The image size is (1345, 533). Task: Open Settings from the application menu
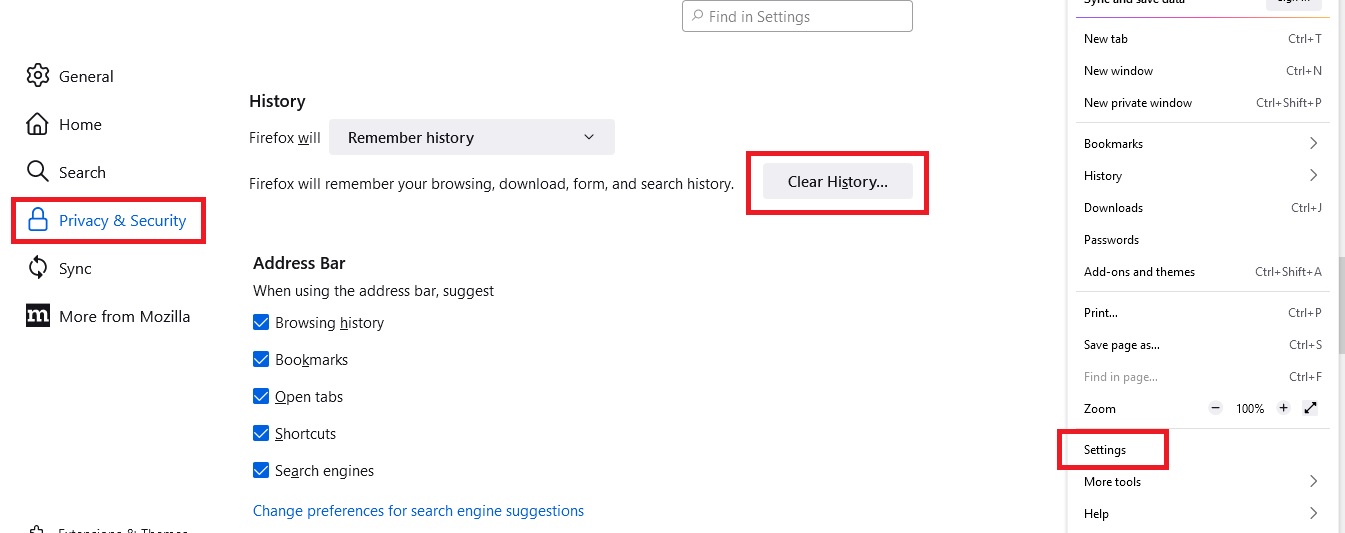click(1203, 450)
